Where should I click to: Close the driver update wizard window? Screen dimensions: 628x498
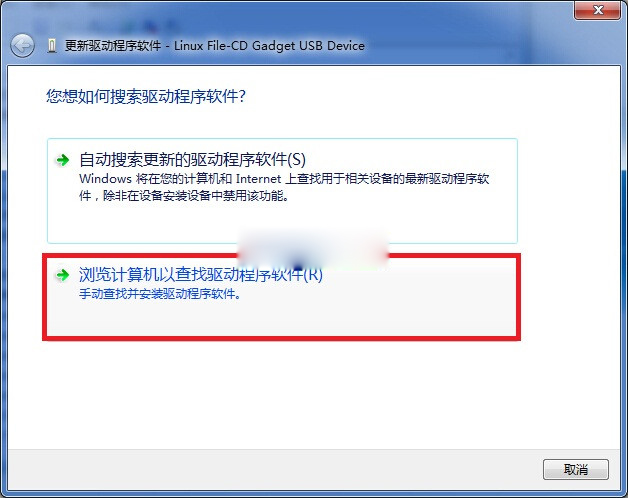point(598,10)
